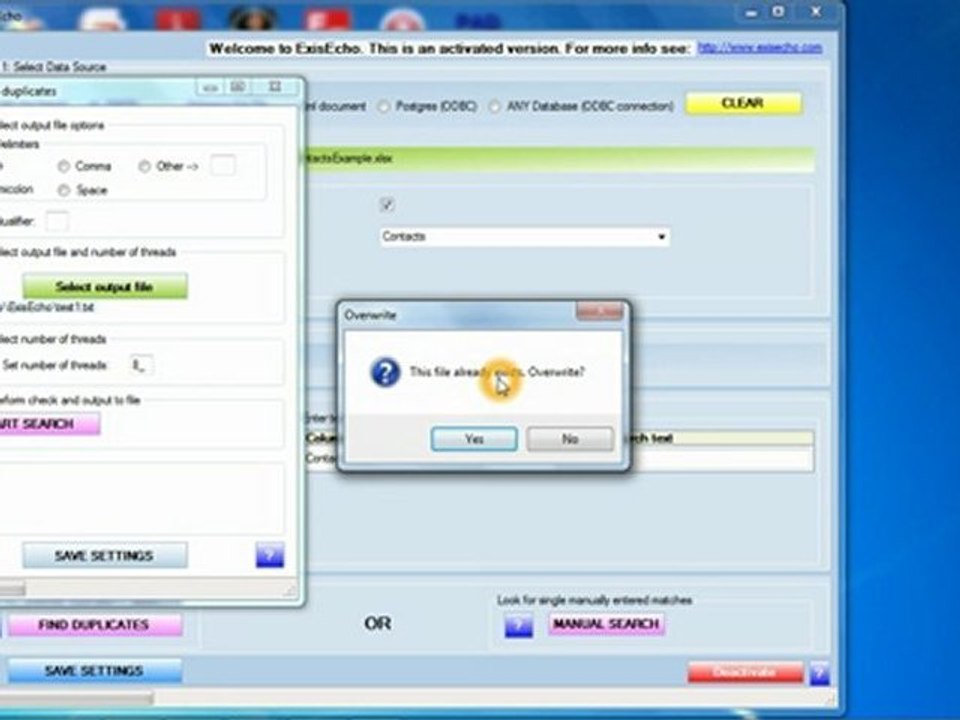The height and width of the screenshot is (720, 960).
Task: Open the blue help icon in duplicates window
Action: pyautogui.click(x=270, y=555)
